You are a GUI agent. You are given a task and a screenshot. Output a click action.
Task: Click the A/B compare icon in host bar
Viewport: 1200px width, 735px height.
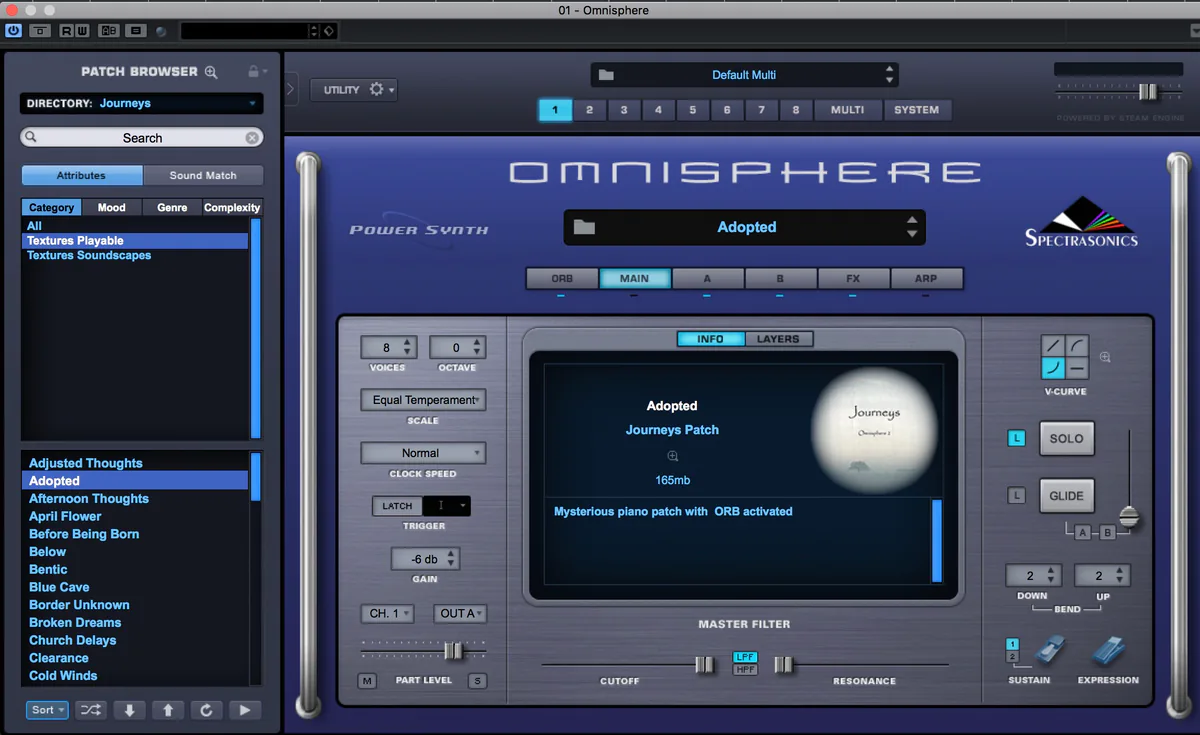click(x=108, y=31)
